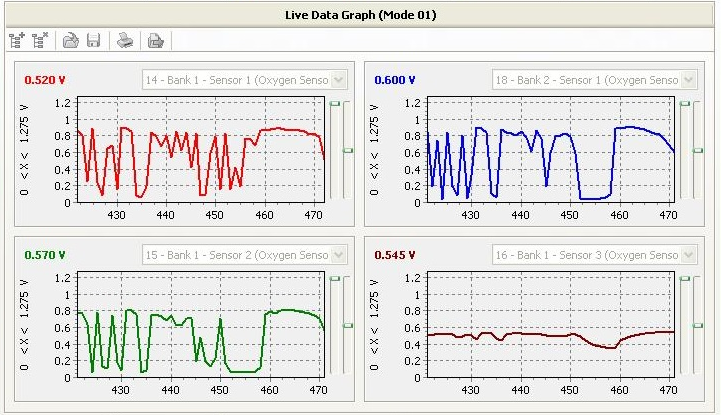Click right slider thumb beside blue Bank 2 graph
Viewport: 721px width, 415px height.
[x=698, y=150]
